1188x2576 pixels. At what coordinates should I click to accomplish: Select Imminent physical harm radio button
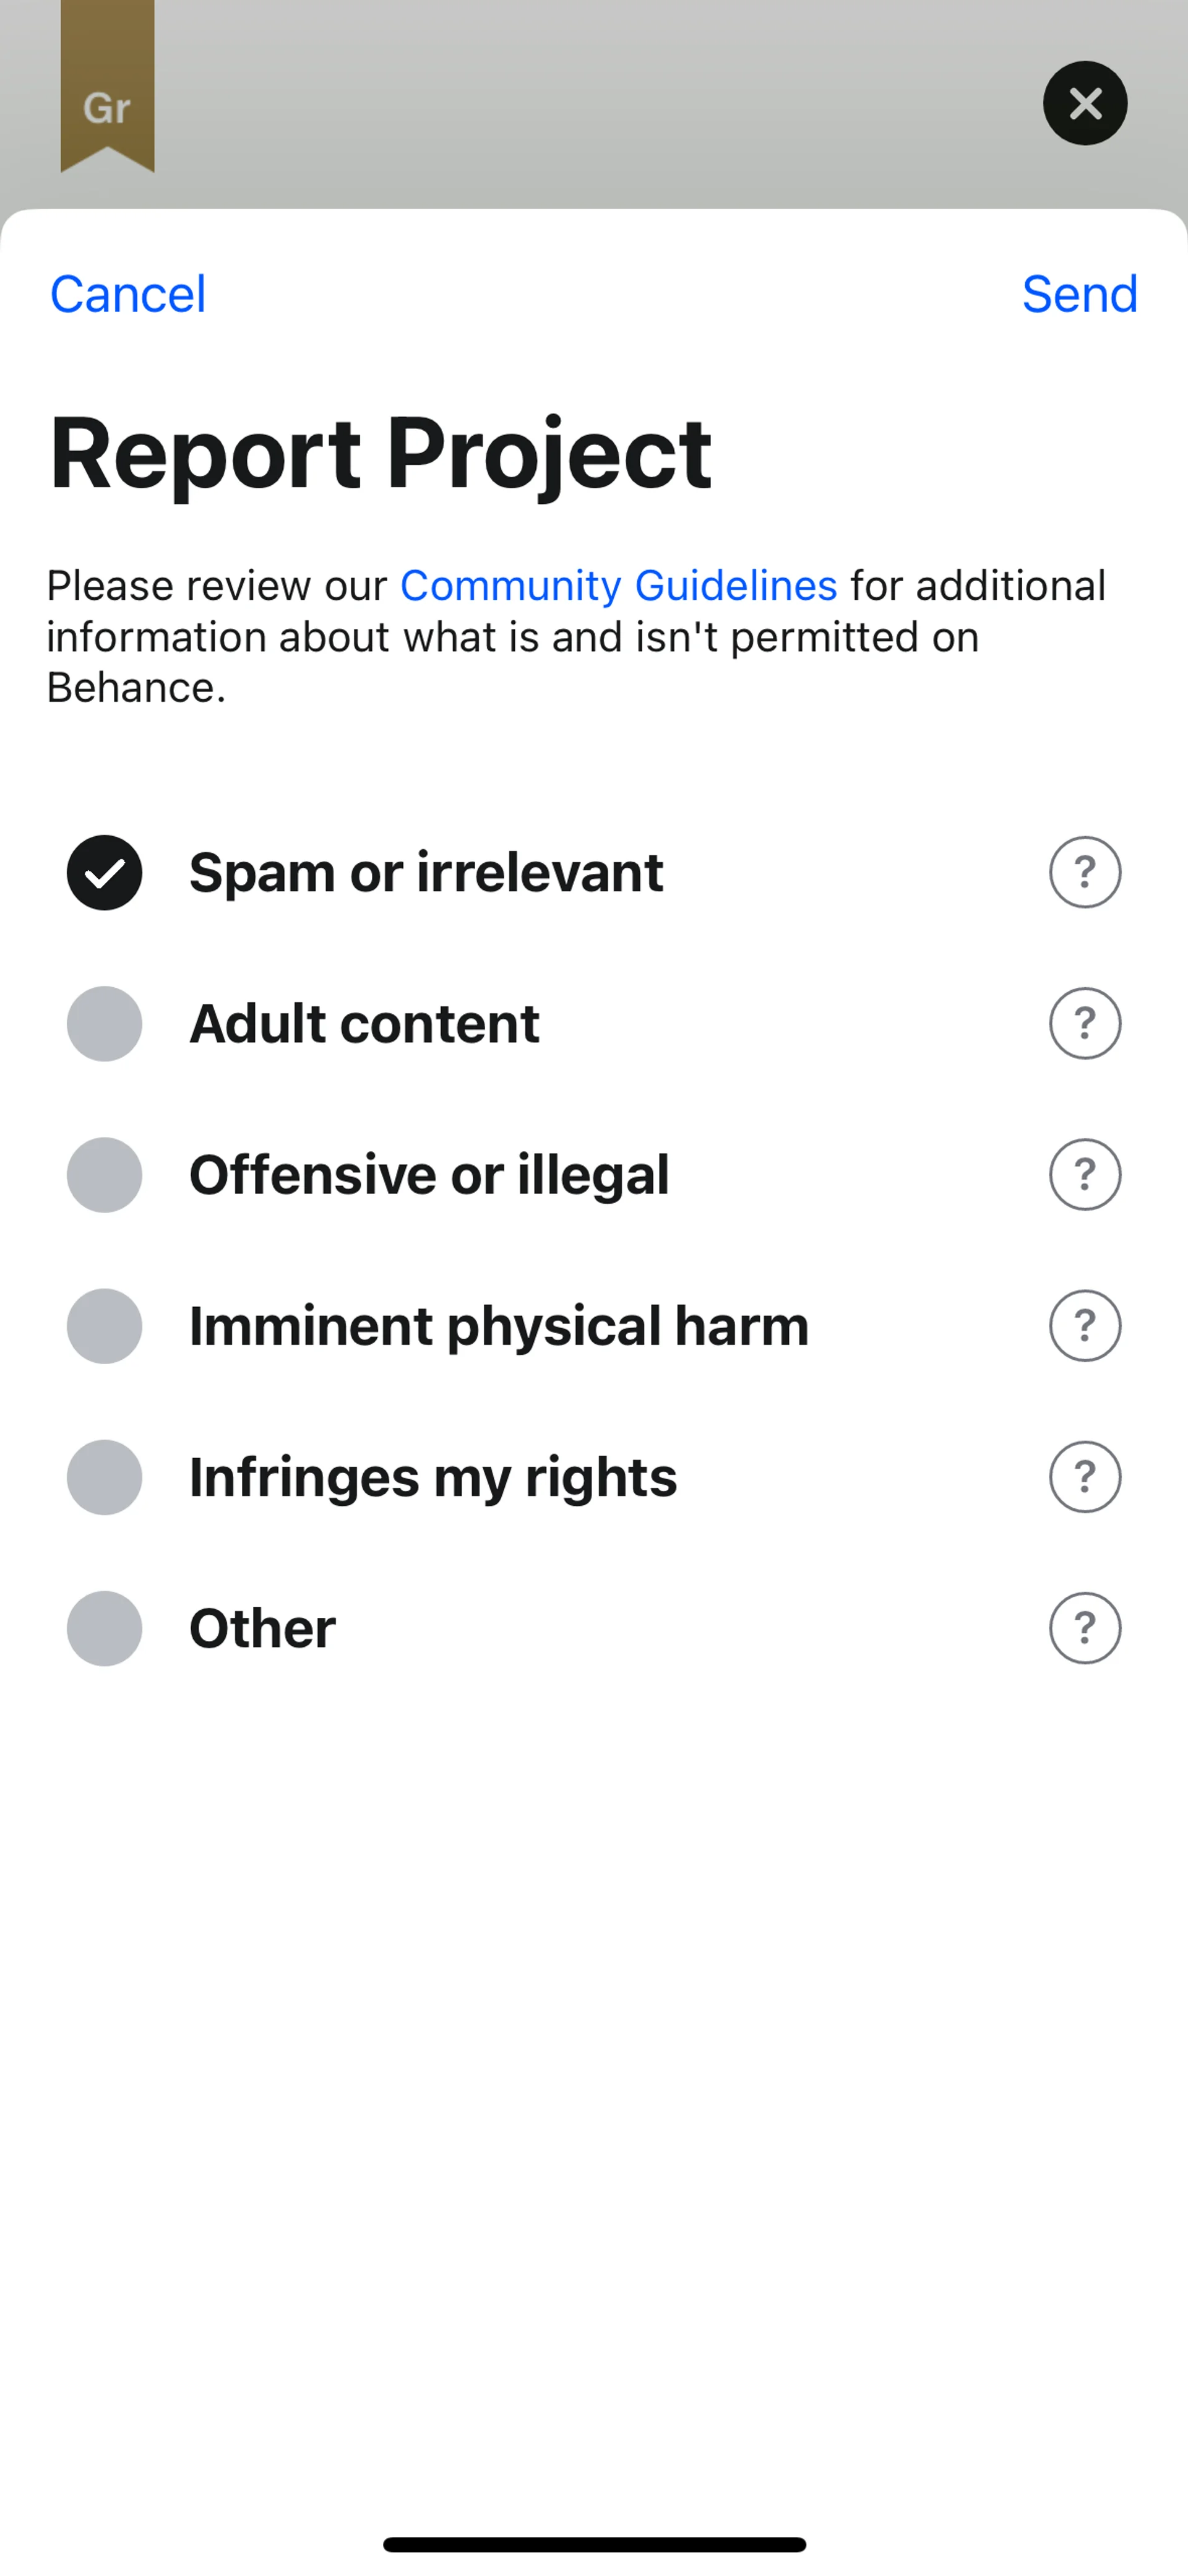click(x=104, y=1325)
